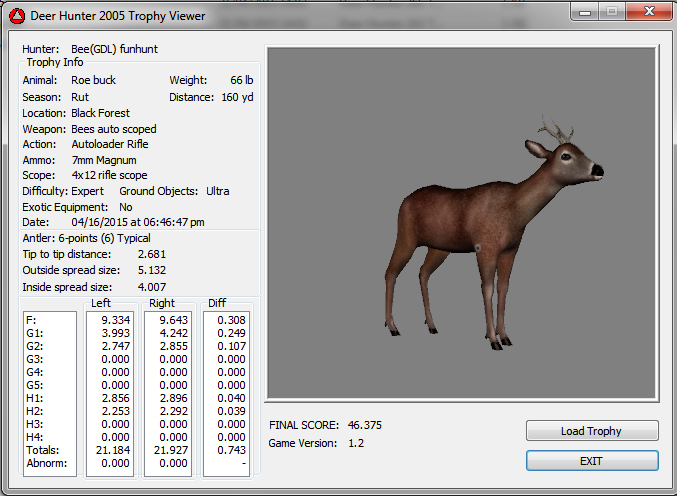677x496 pixels.
Task: Click the Weapon name Bees auto scoped
Action: point(113,129)
